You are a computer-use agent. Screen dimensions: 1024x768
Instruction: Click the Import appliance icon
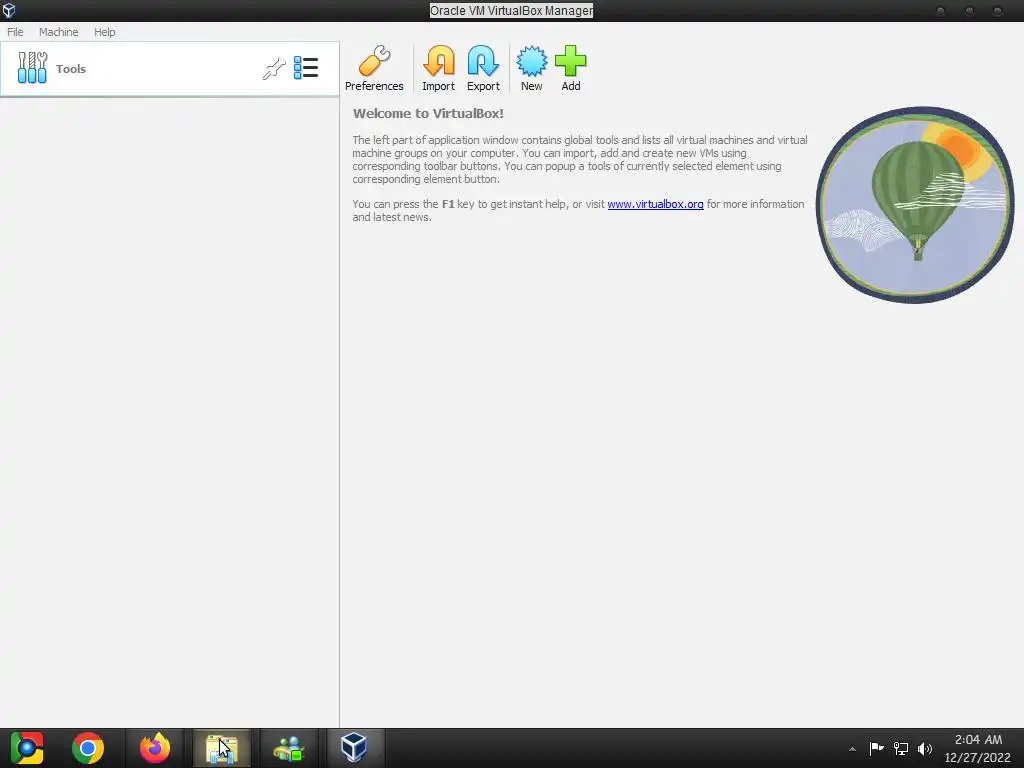(438, 69)
